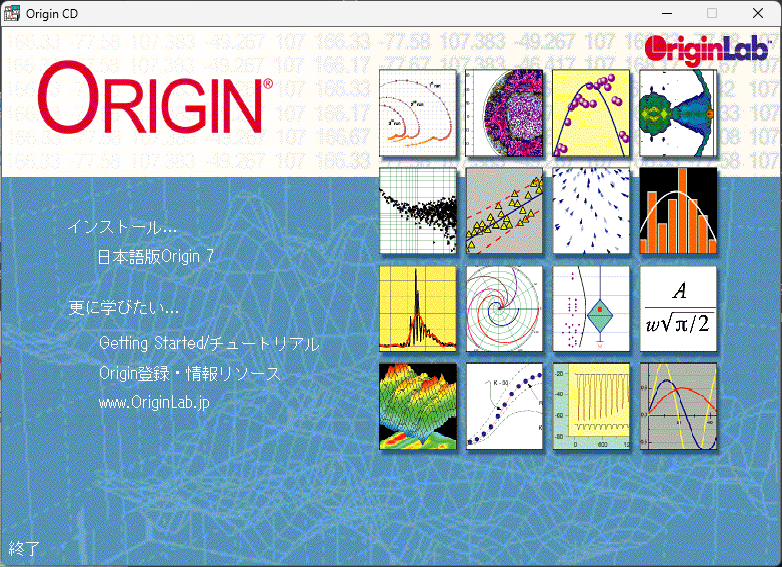
Task: Minimize the Origin CD window
Action: coord(667,13)
